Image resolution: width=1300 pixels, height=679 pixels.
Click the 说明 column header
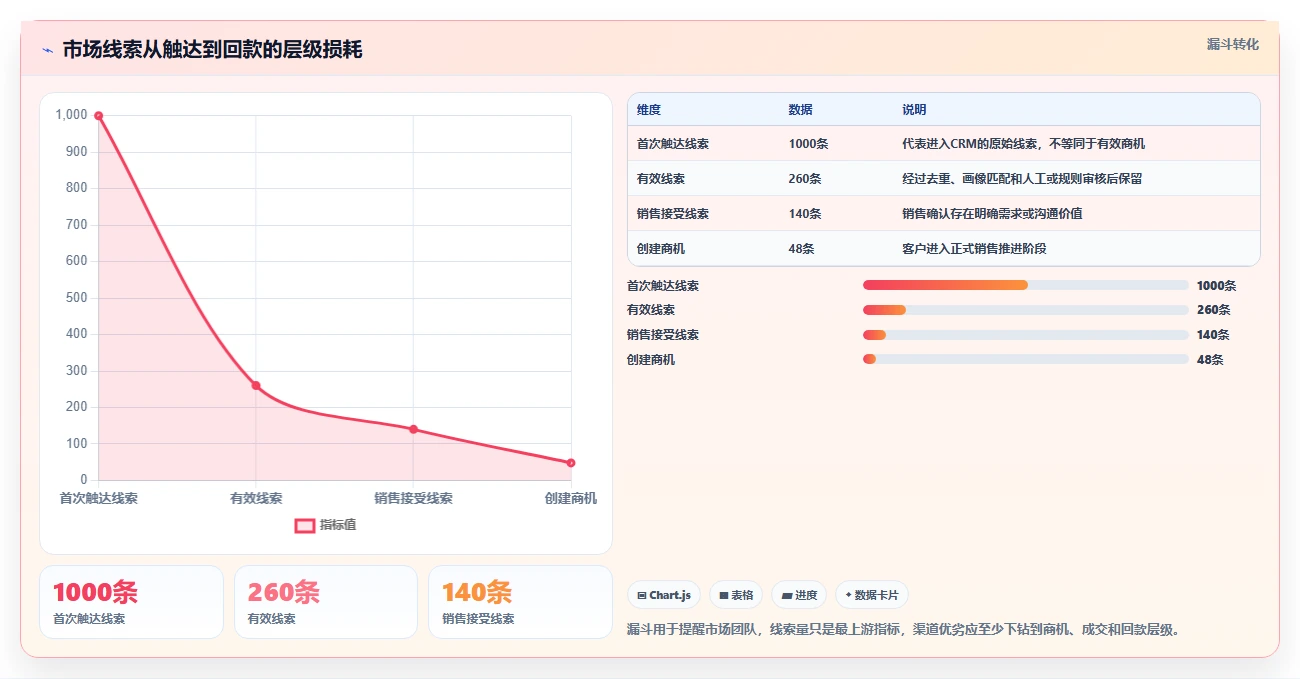(914, 110)
